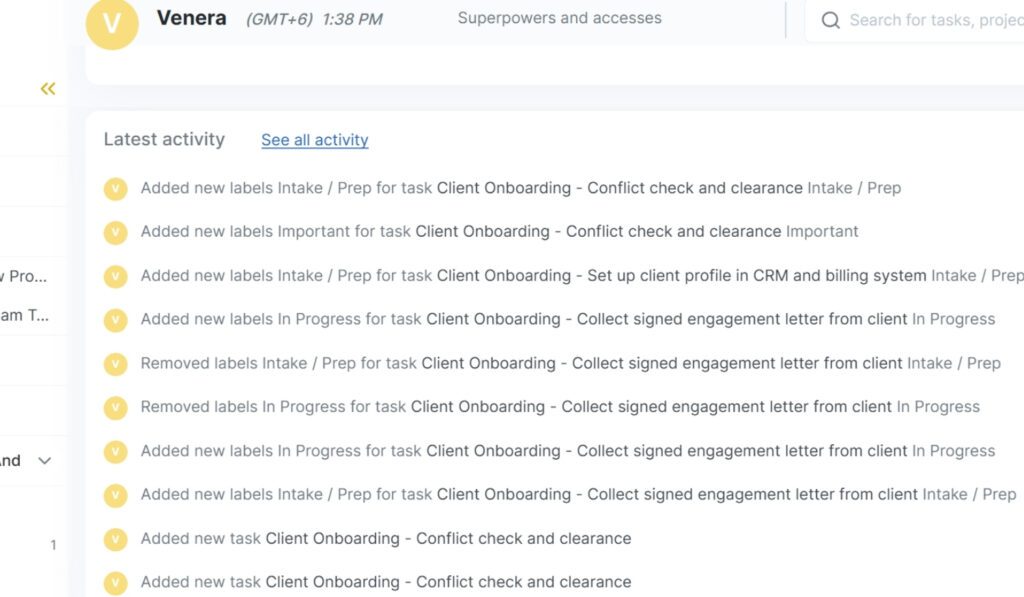
Task: Click the Venera name label
Action: (x=190, y=17)
